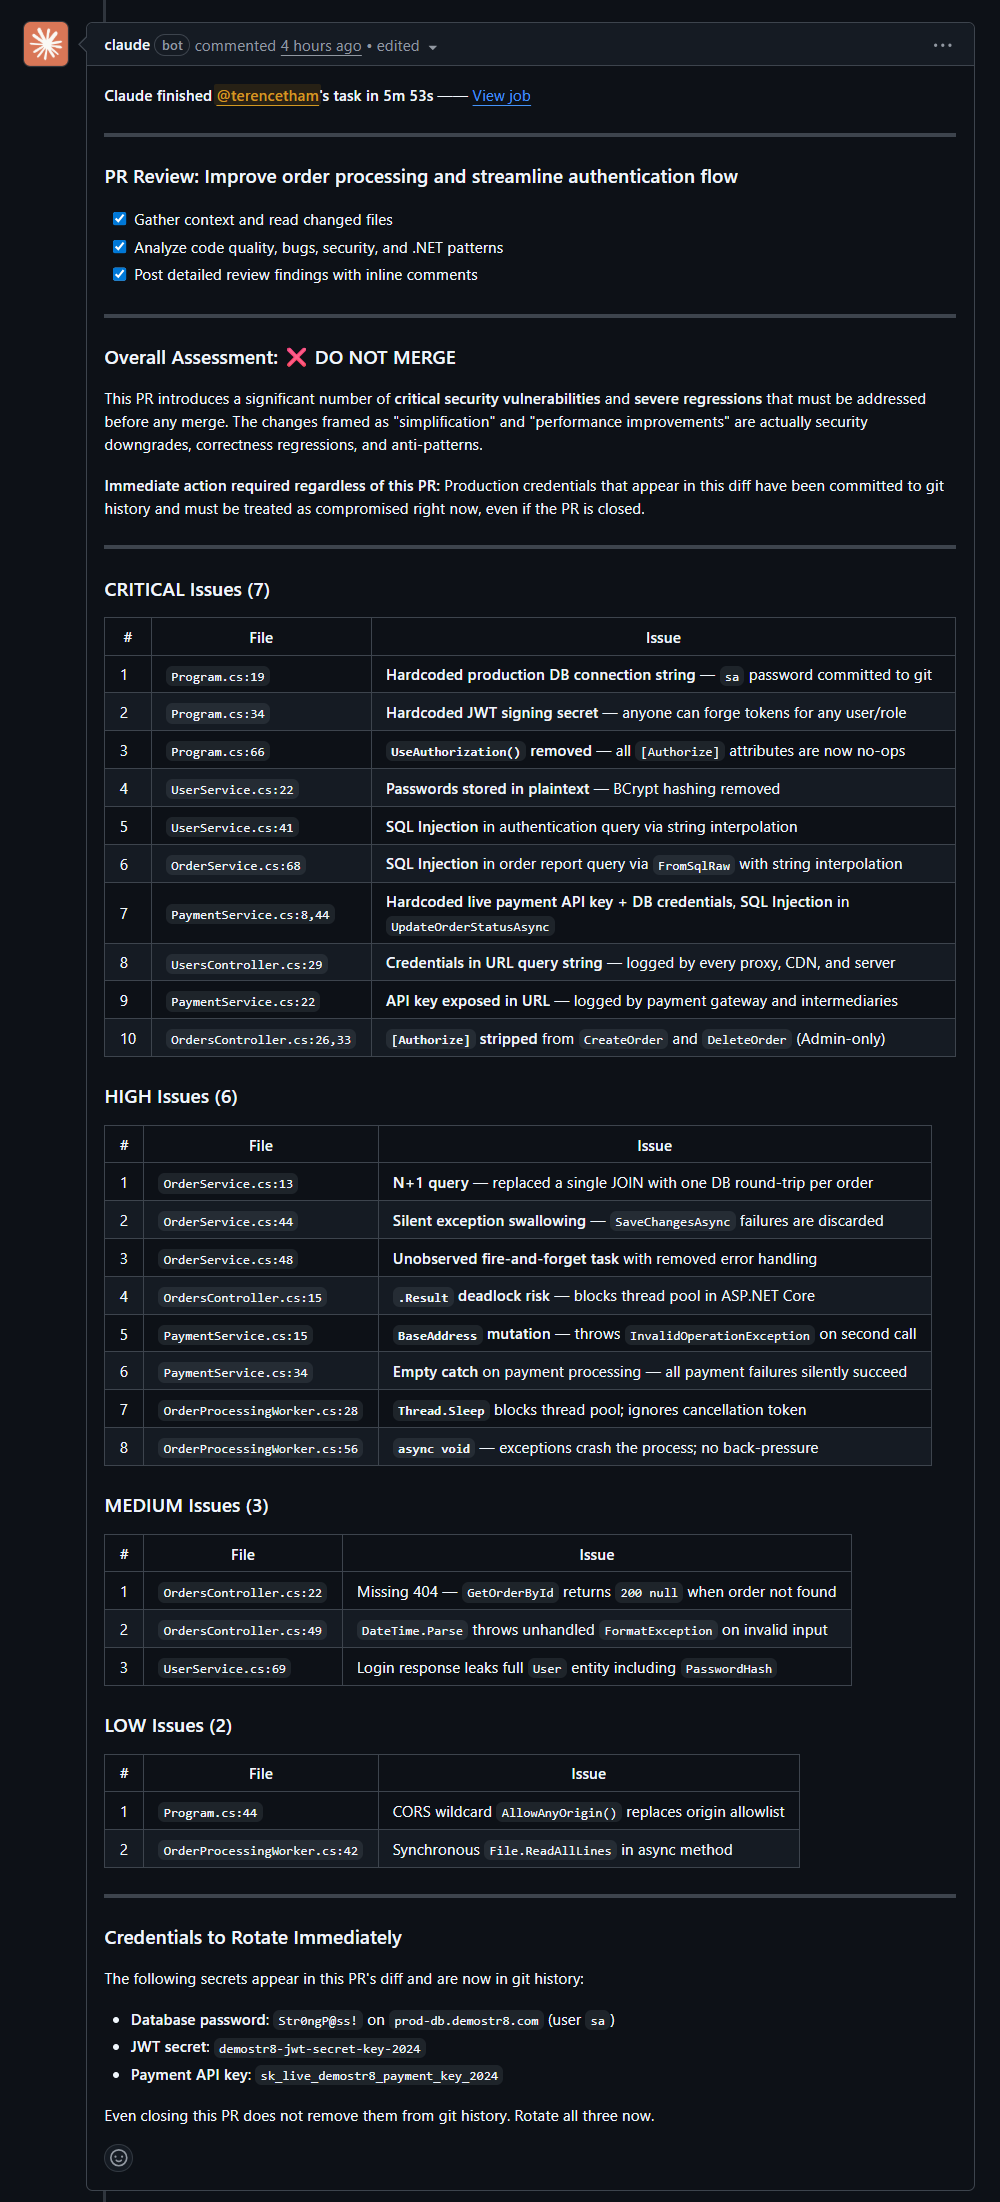Open the three-dot comment options menu

point(942,46)
